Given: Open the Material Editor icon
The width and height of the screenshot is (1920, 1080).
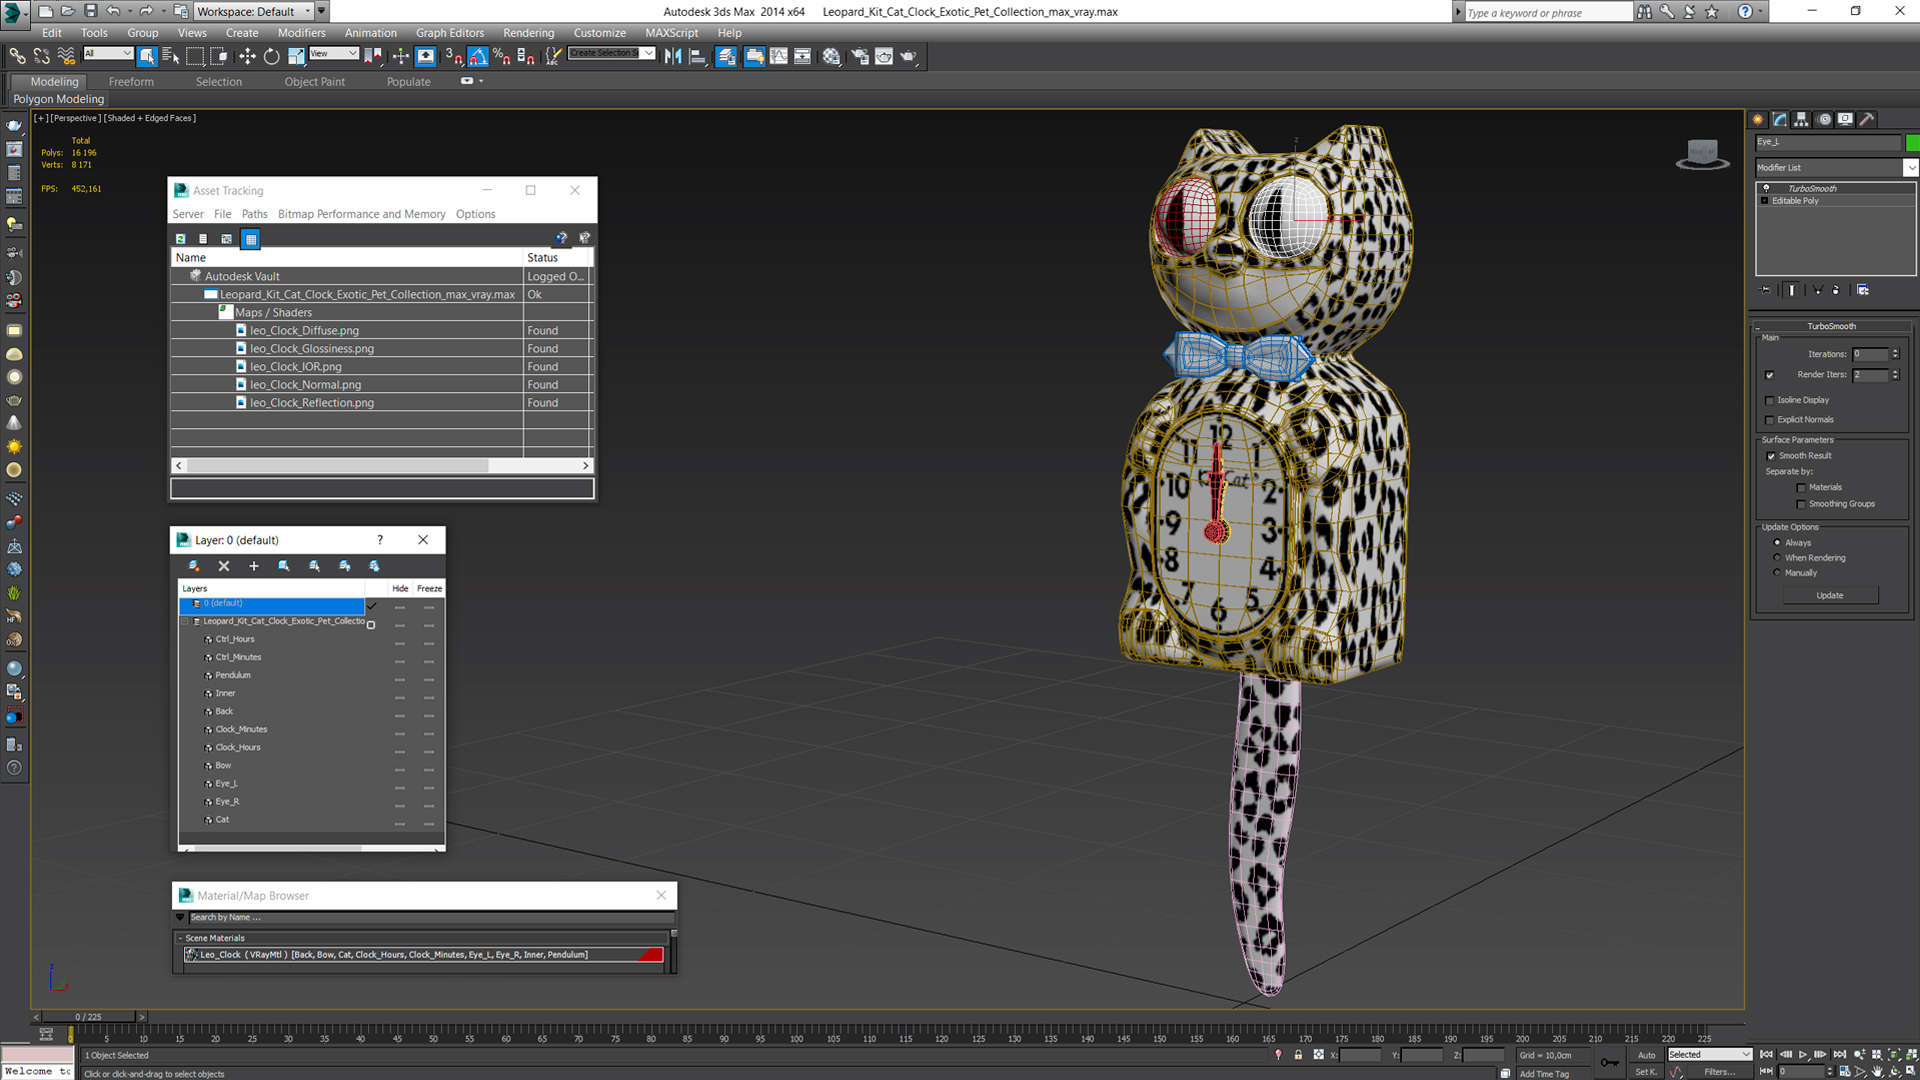Looking at the screenshot, I should coord(832,56).
